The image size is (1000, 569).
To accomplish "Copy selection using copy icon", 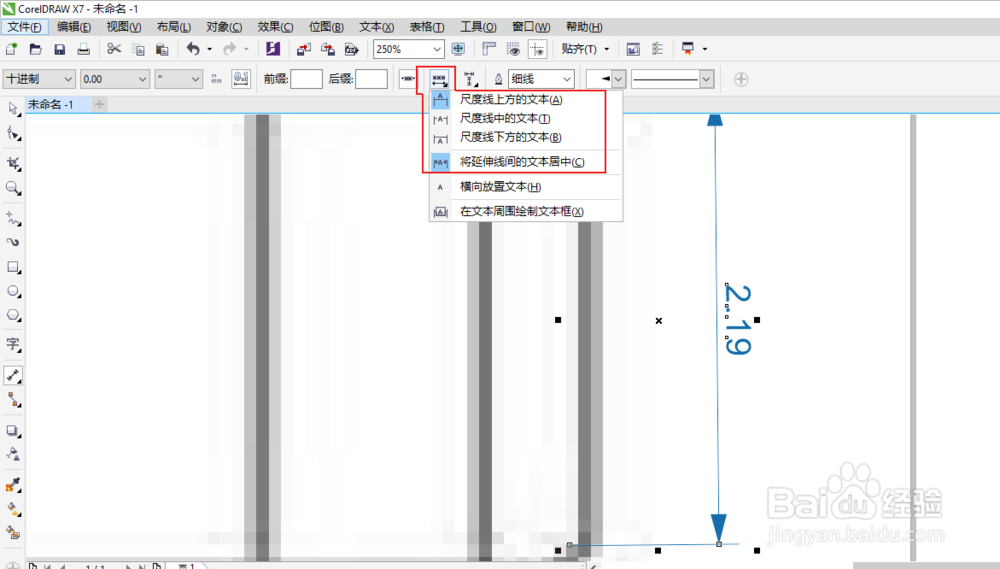I will 138,49.
